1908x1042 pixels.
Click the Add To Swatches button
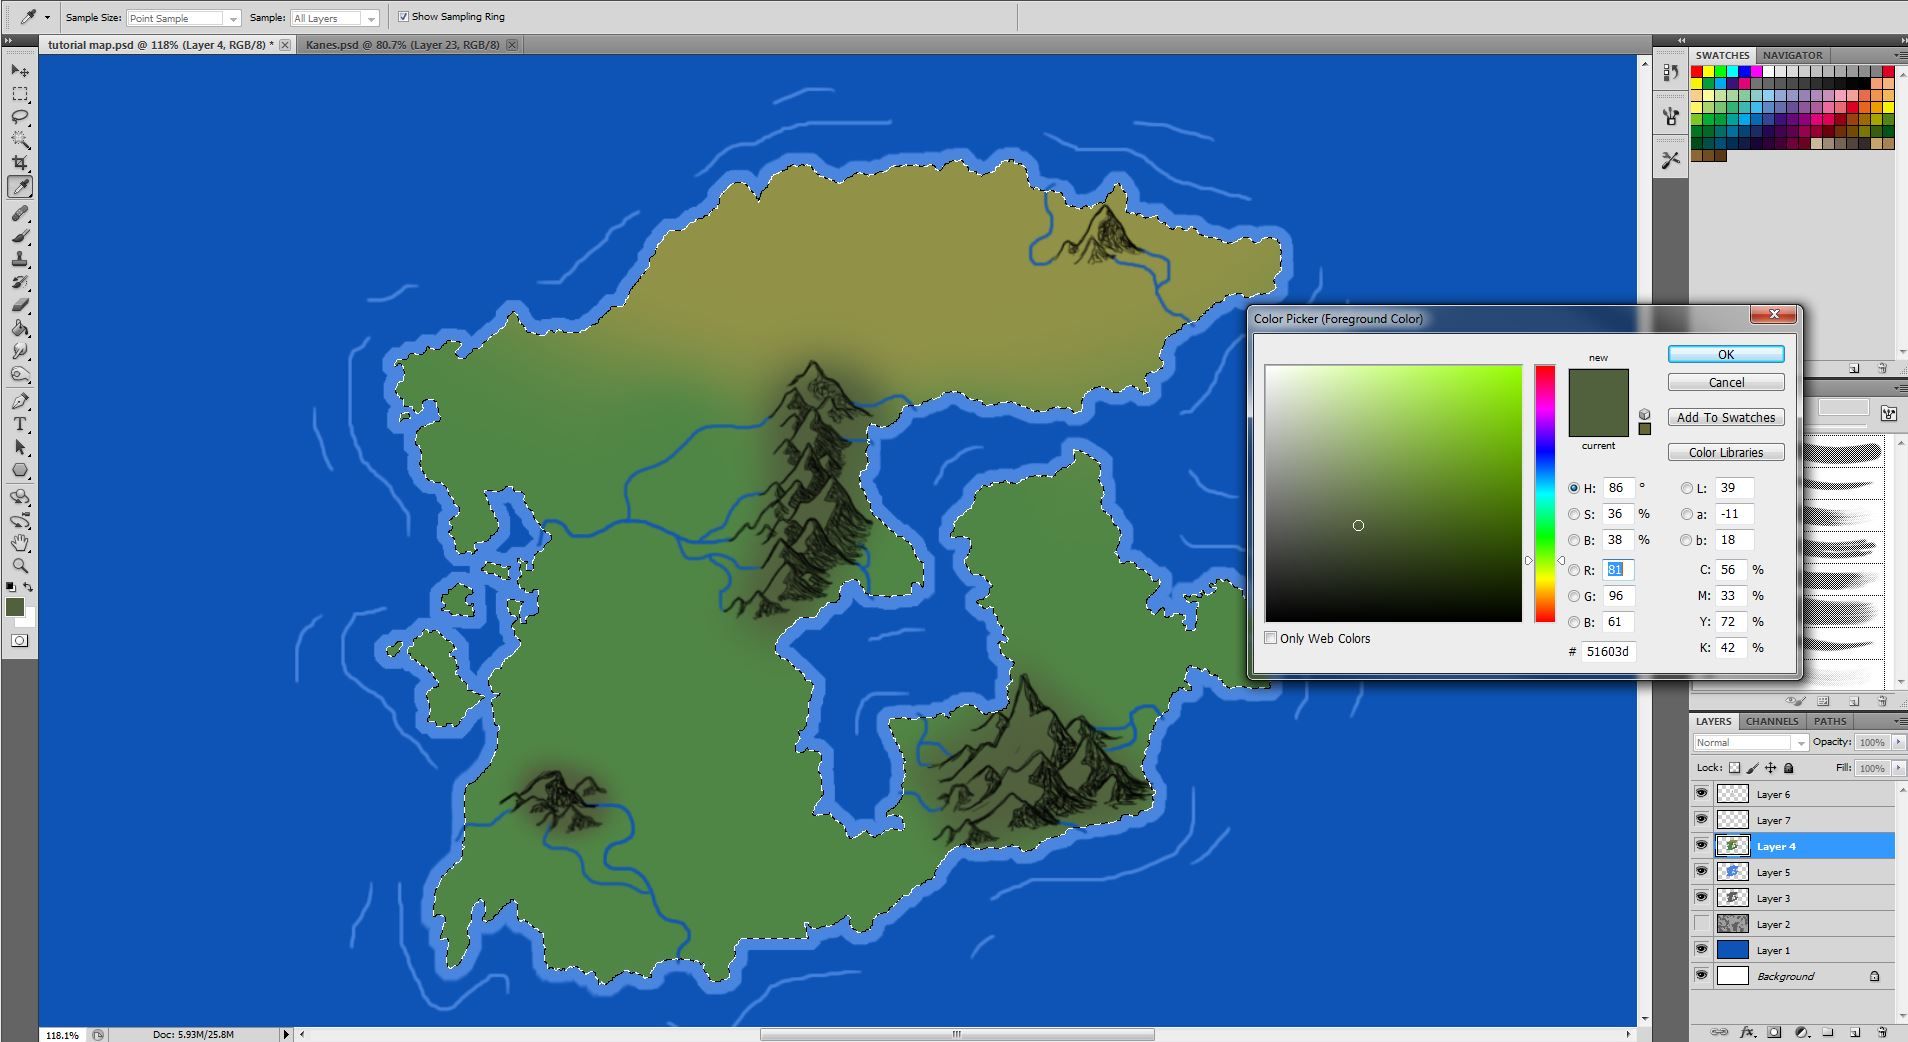pyautogui.click(x=1725, y=417)
